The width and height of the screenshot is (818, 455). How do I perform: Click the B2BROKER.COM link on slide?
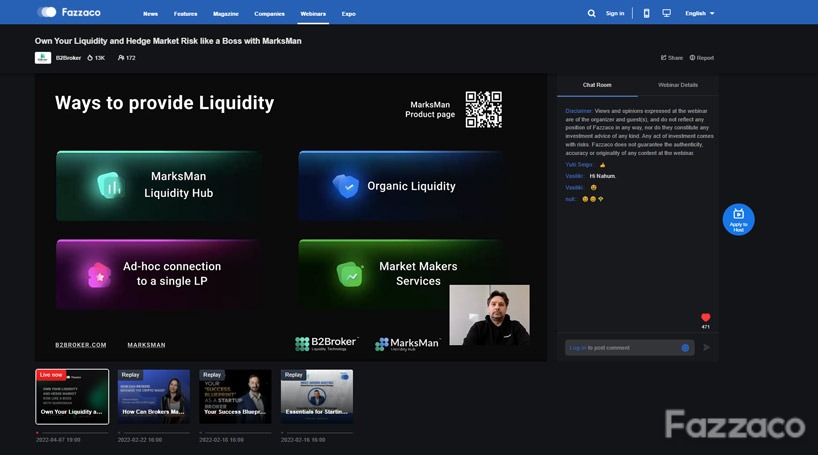(x=81, y=345)
